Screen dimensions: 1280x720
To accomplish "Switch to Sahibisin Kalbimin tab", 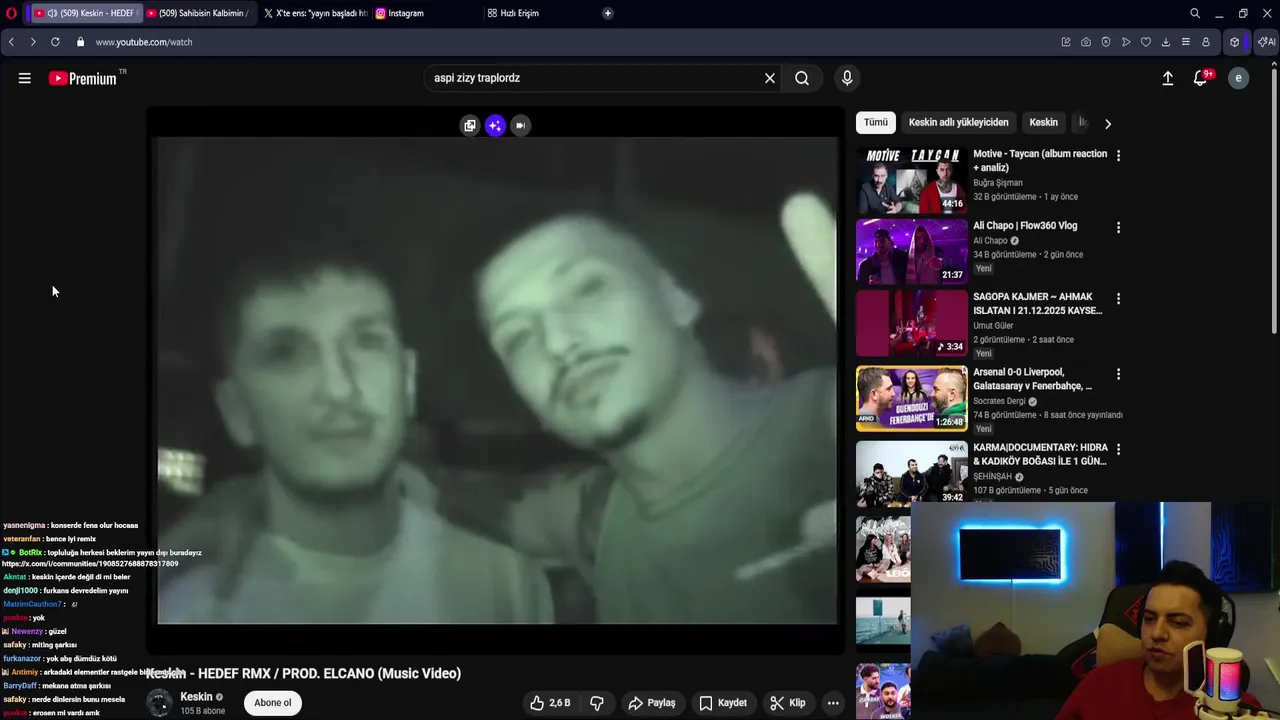I will pos(197,13).
